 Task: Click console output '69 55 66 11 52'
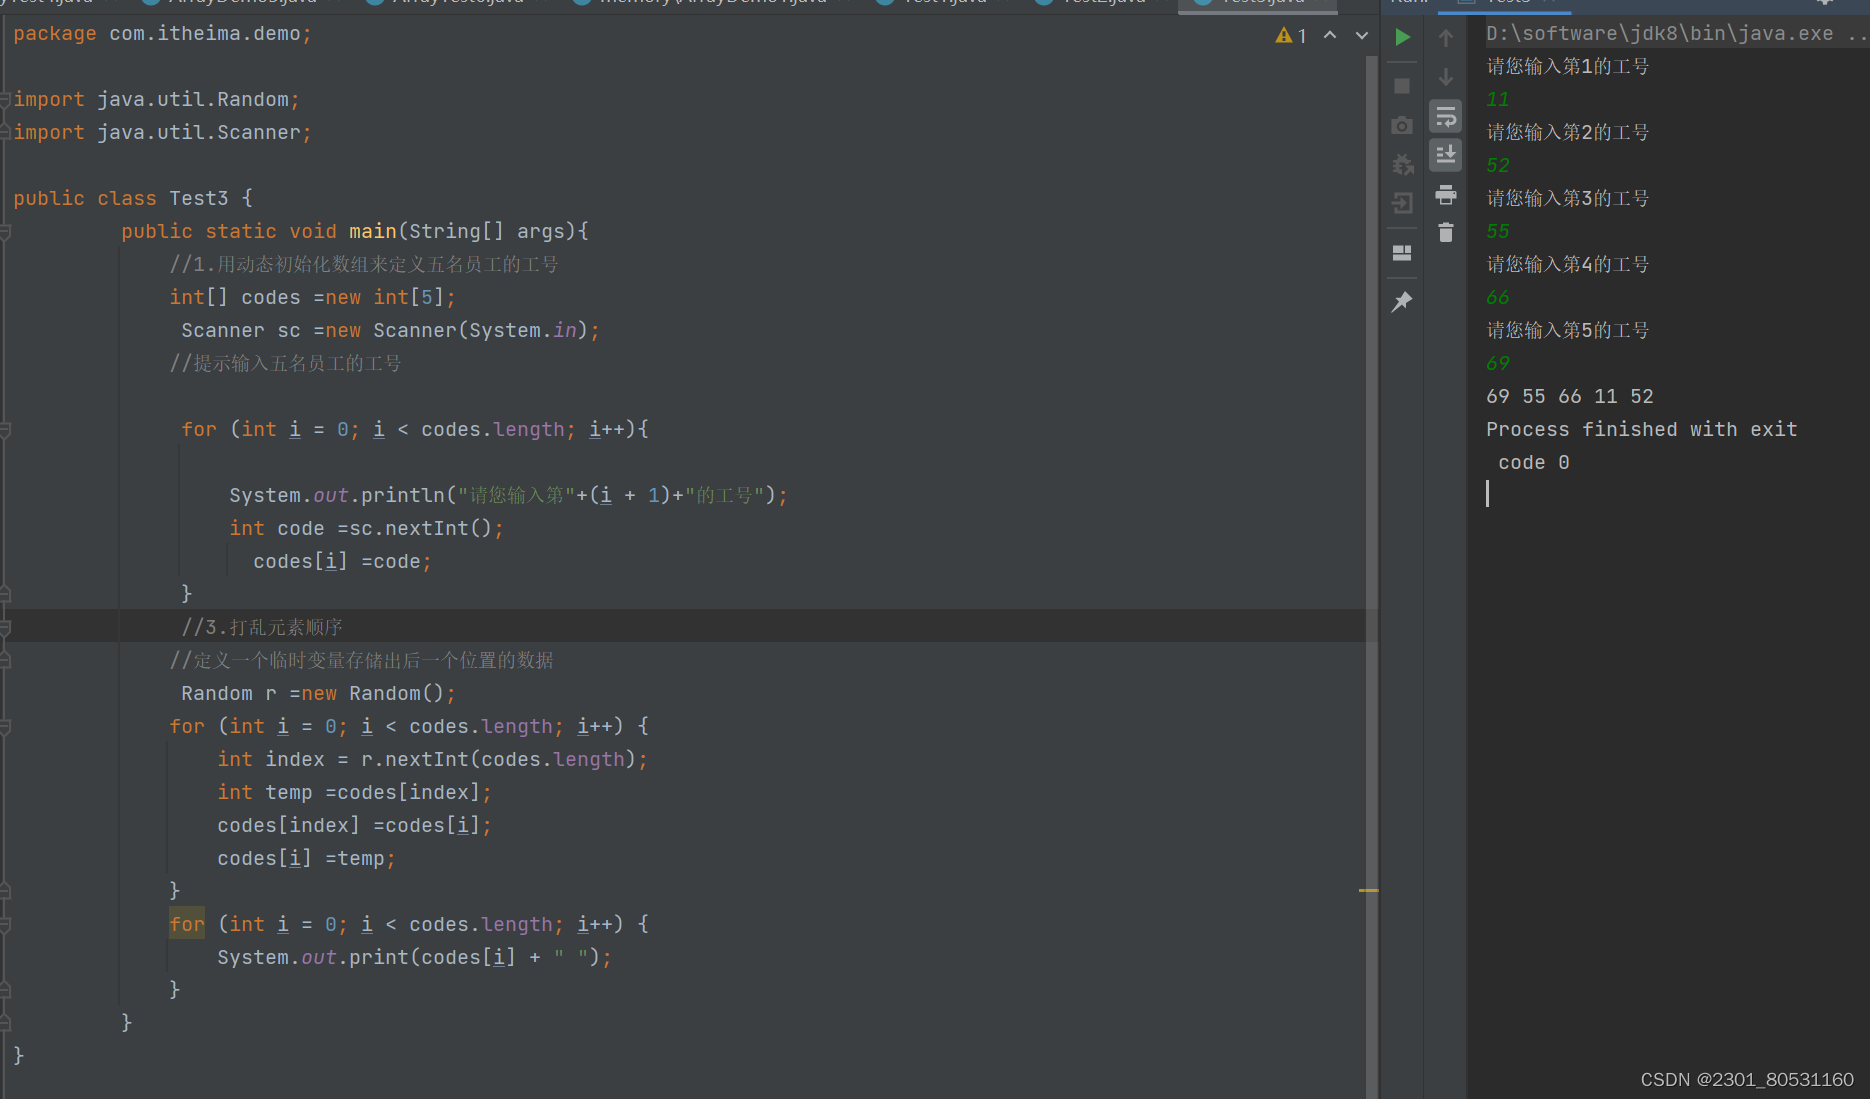coord(1569,397)
